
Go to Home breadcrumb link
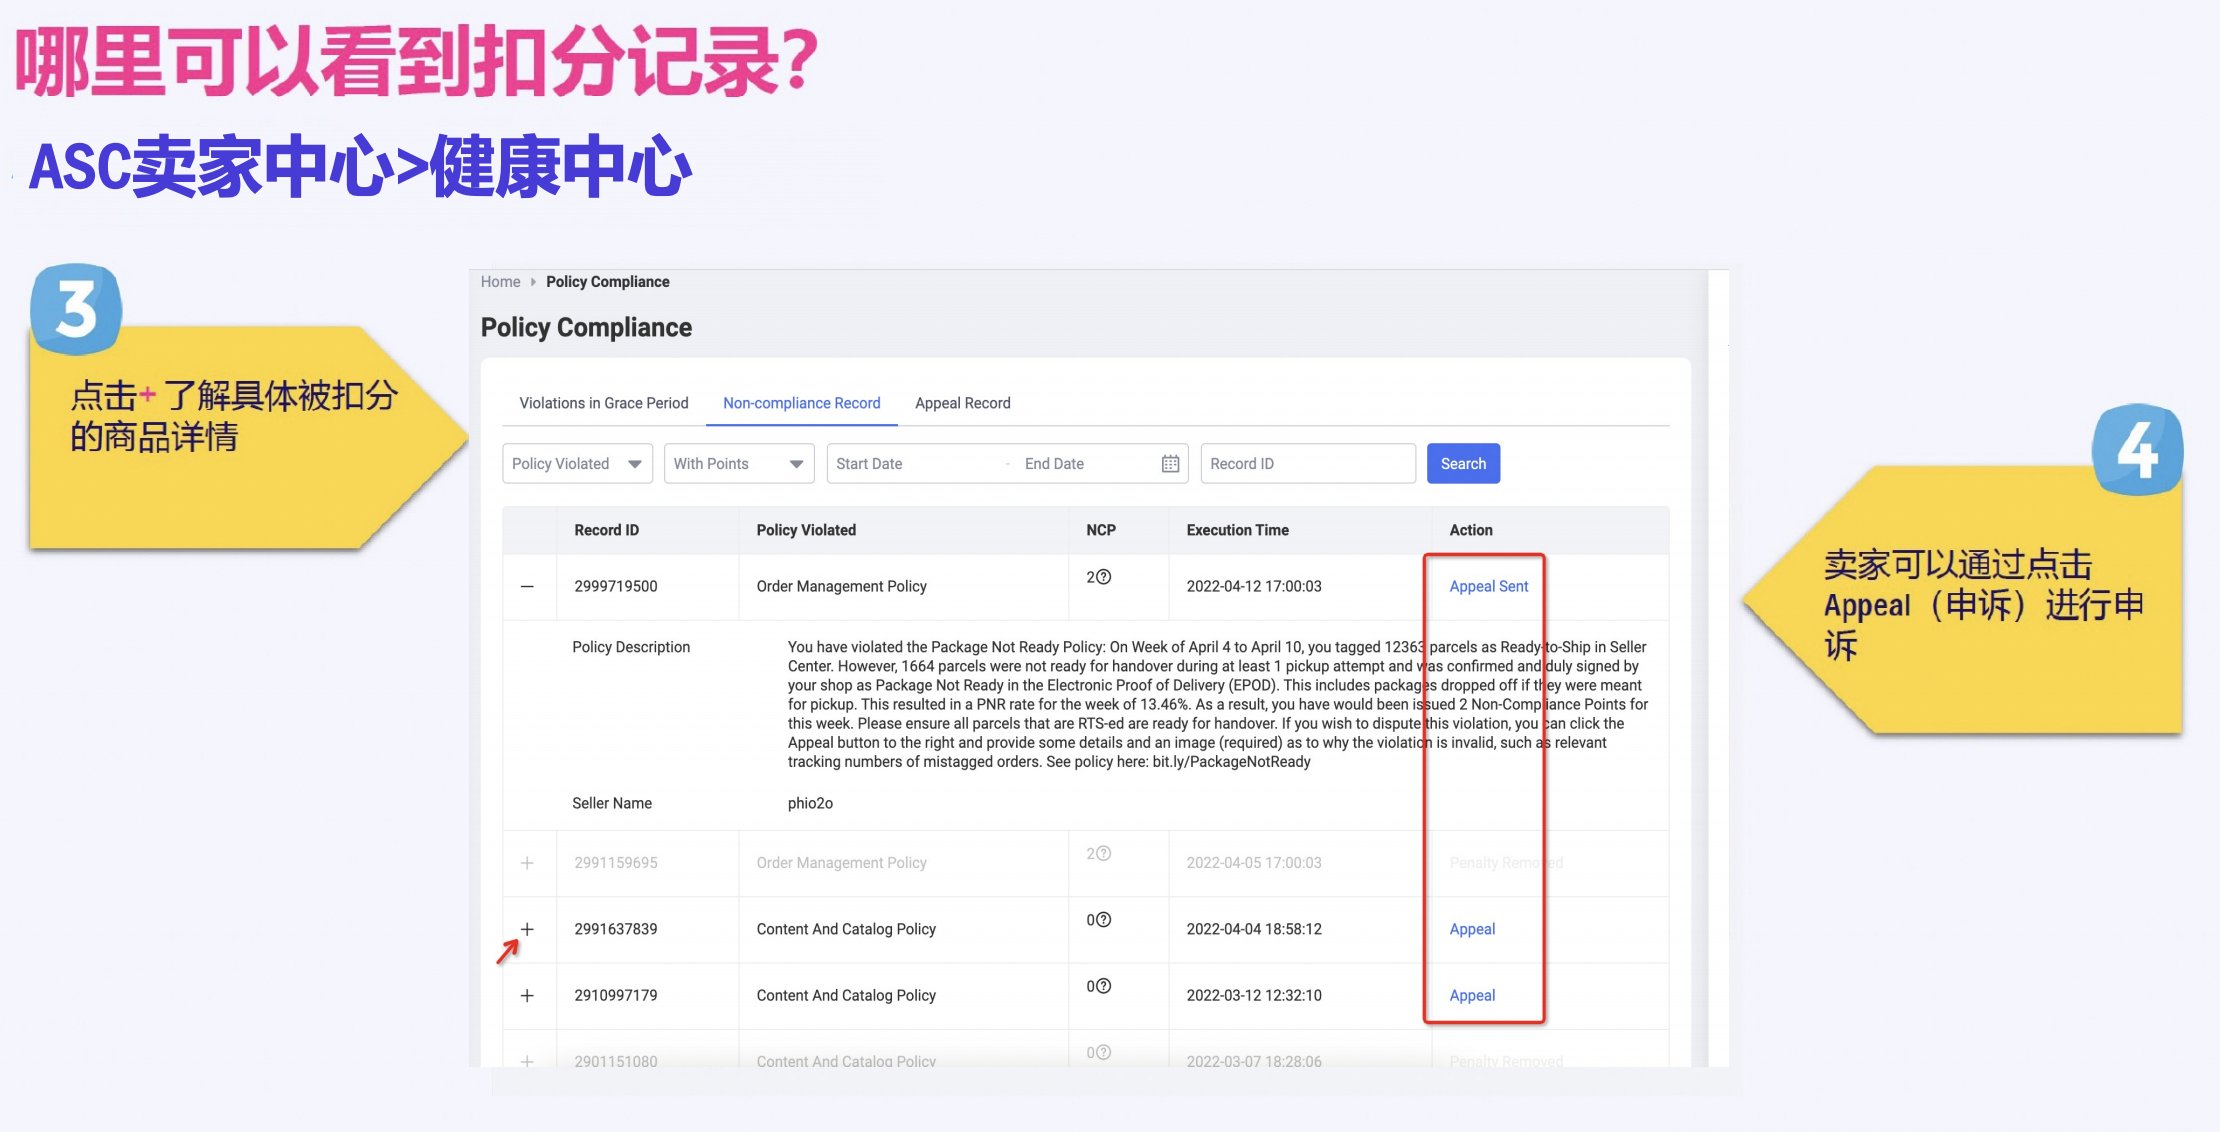click(500, 282)
